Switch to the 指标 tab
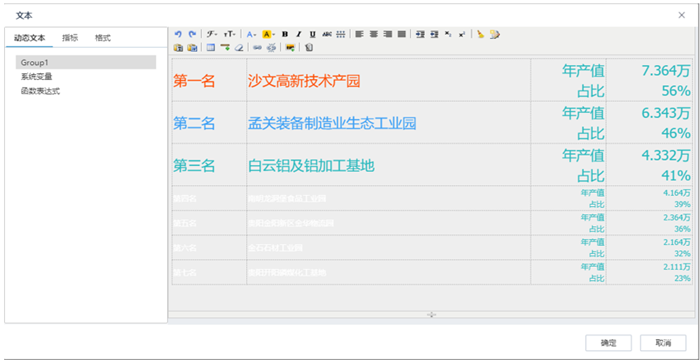This screenshot has height=360, width=700. click(x=70, y=38)
